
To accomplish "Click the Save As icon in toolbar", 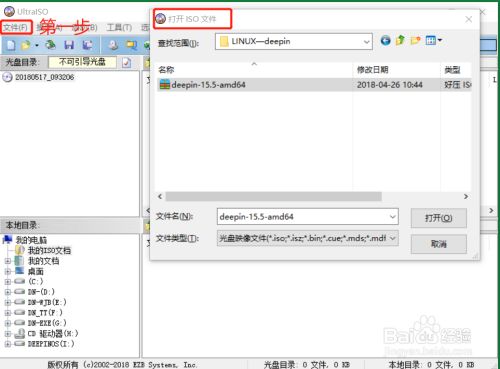I will coord(87,45).
